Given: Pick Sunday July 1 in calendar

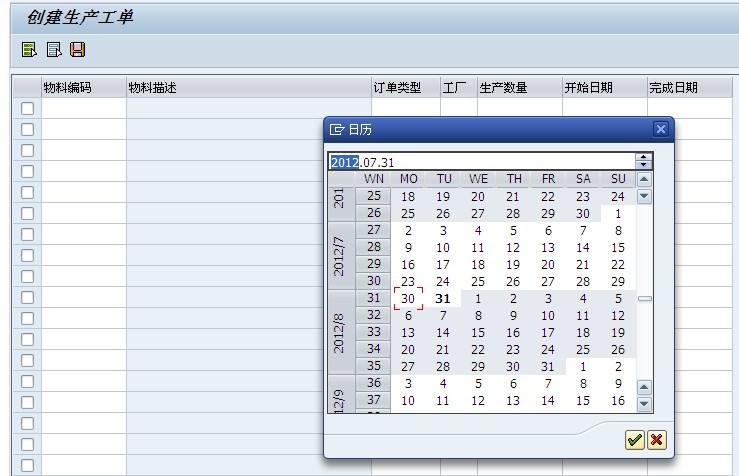Looking at the screenshot, I should (x=618, y=213).
